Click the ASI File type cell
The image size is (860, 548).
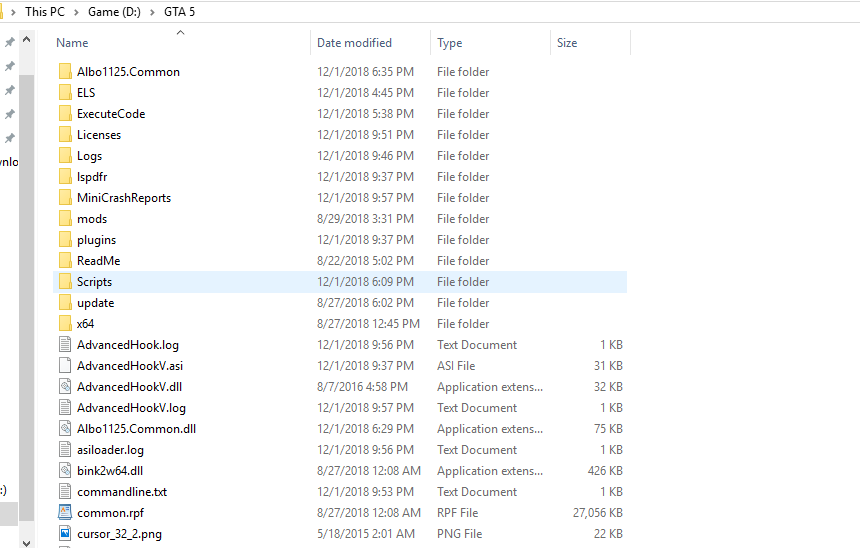click(x=456, y=365)
